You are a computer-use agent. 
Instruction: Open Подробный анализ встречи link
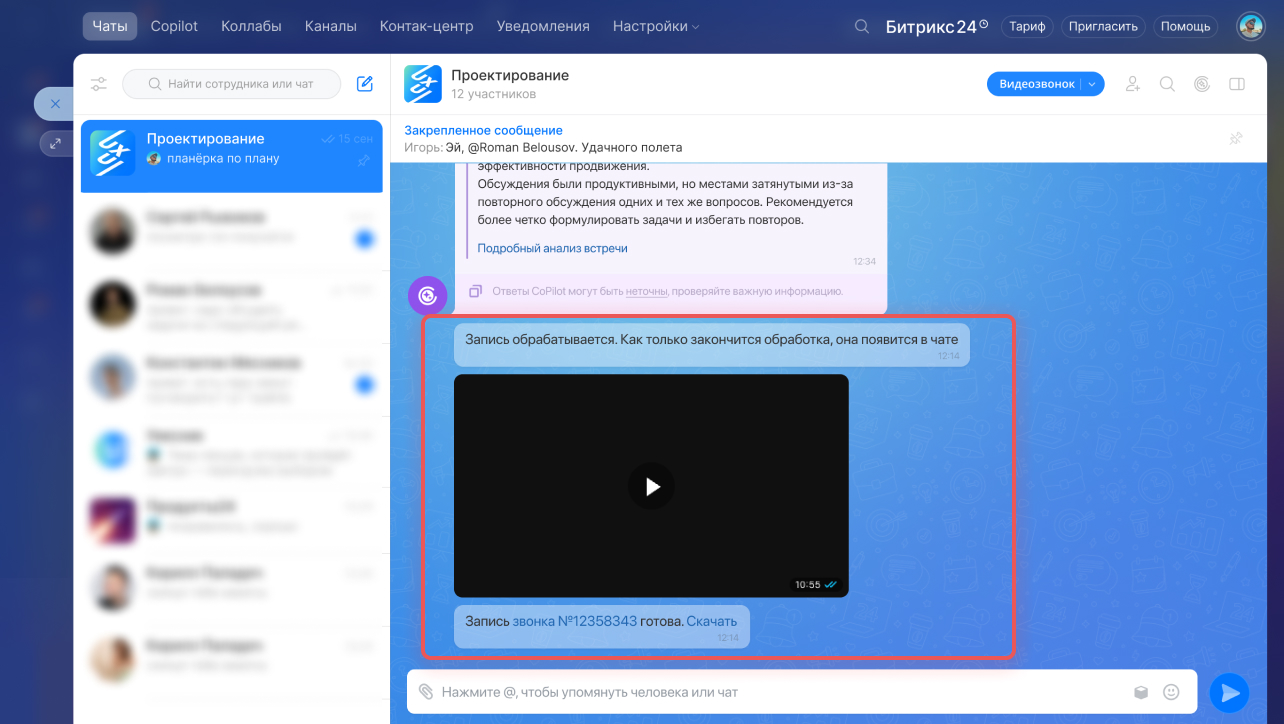click(552, 248)
